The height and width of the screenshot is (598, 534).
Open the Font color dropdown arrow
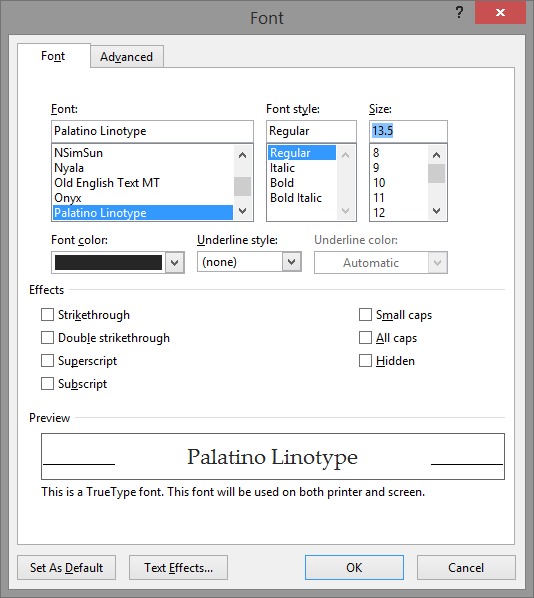click(x=175, y=262)
